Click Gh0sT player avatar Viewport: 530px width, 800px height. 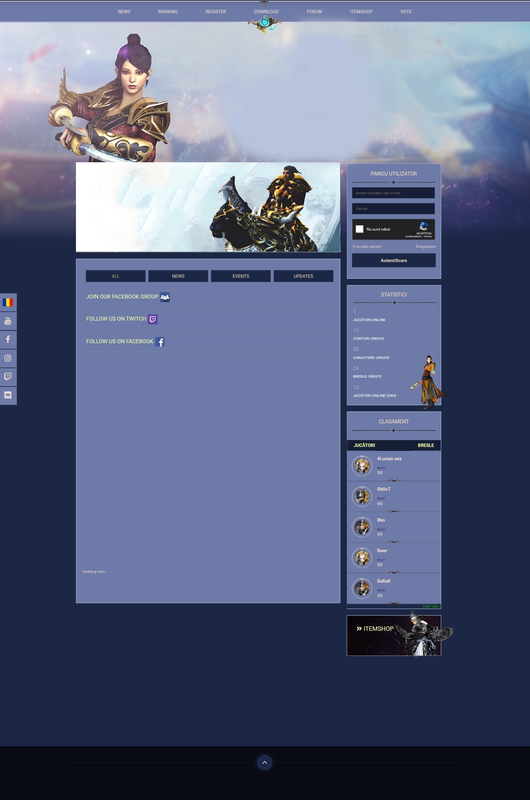[362, 496]
